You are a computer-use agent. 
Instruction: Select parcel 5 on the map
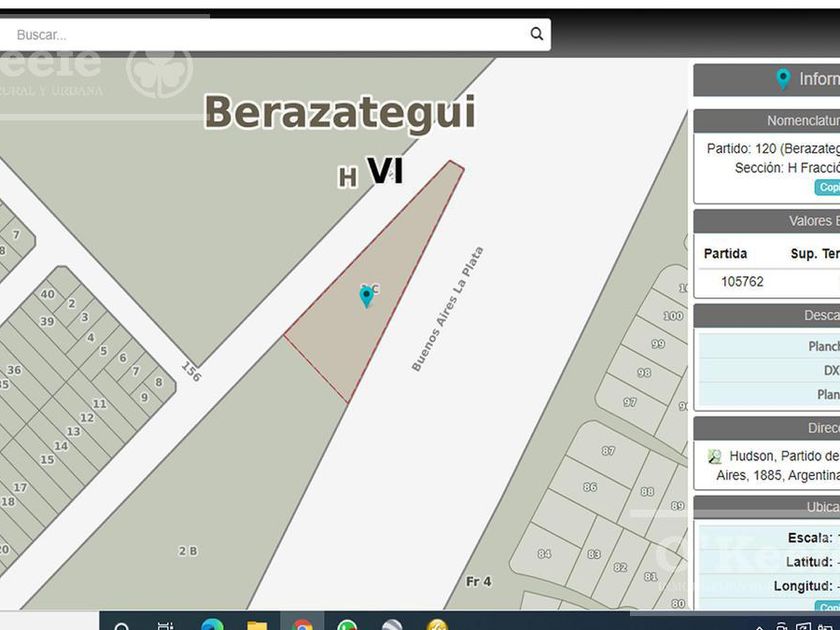[x=103, y=351]
